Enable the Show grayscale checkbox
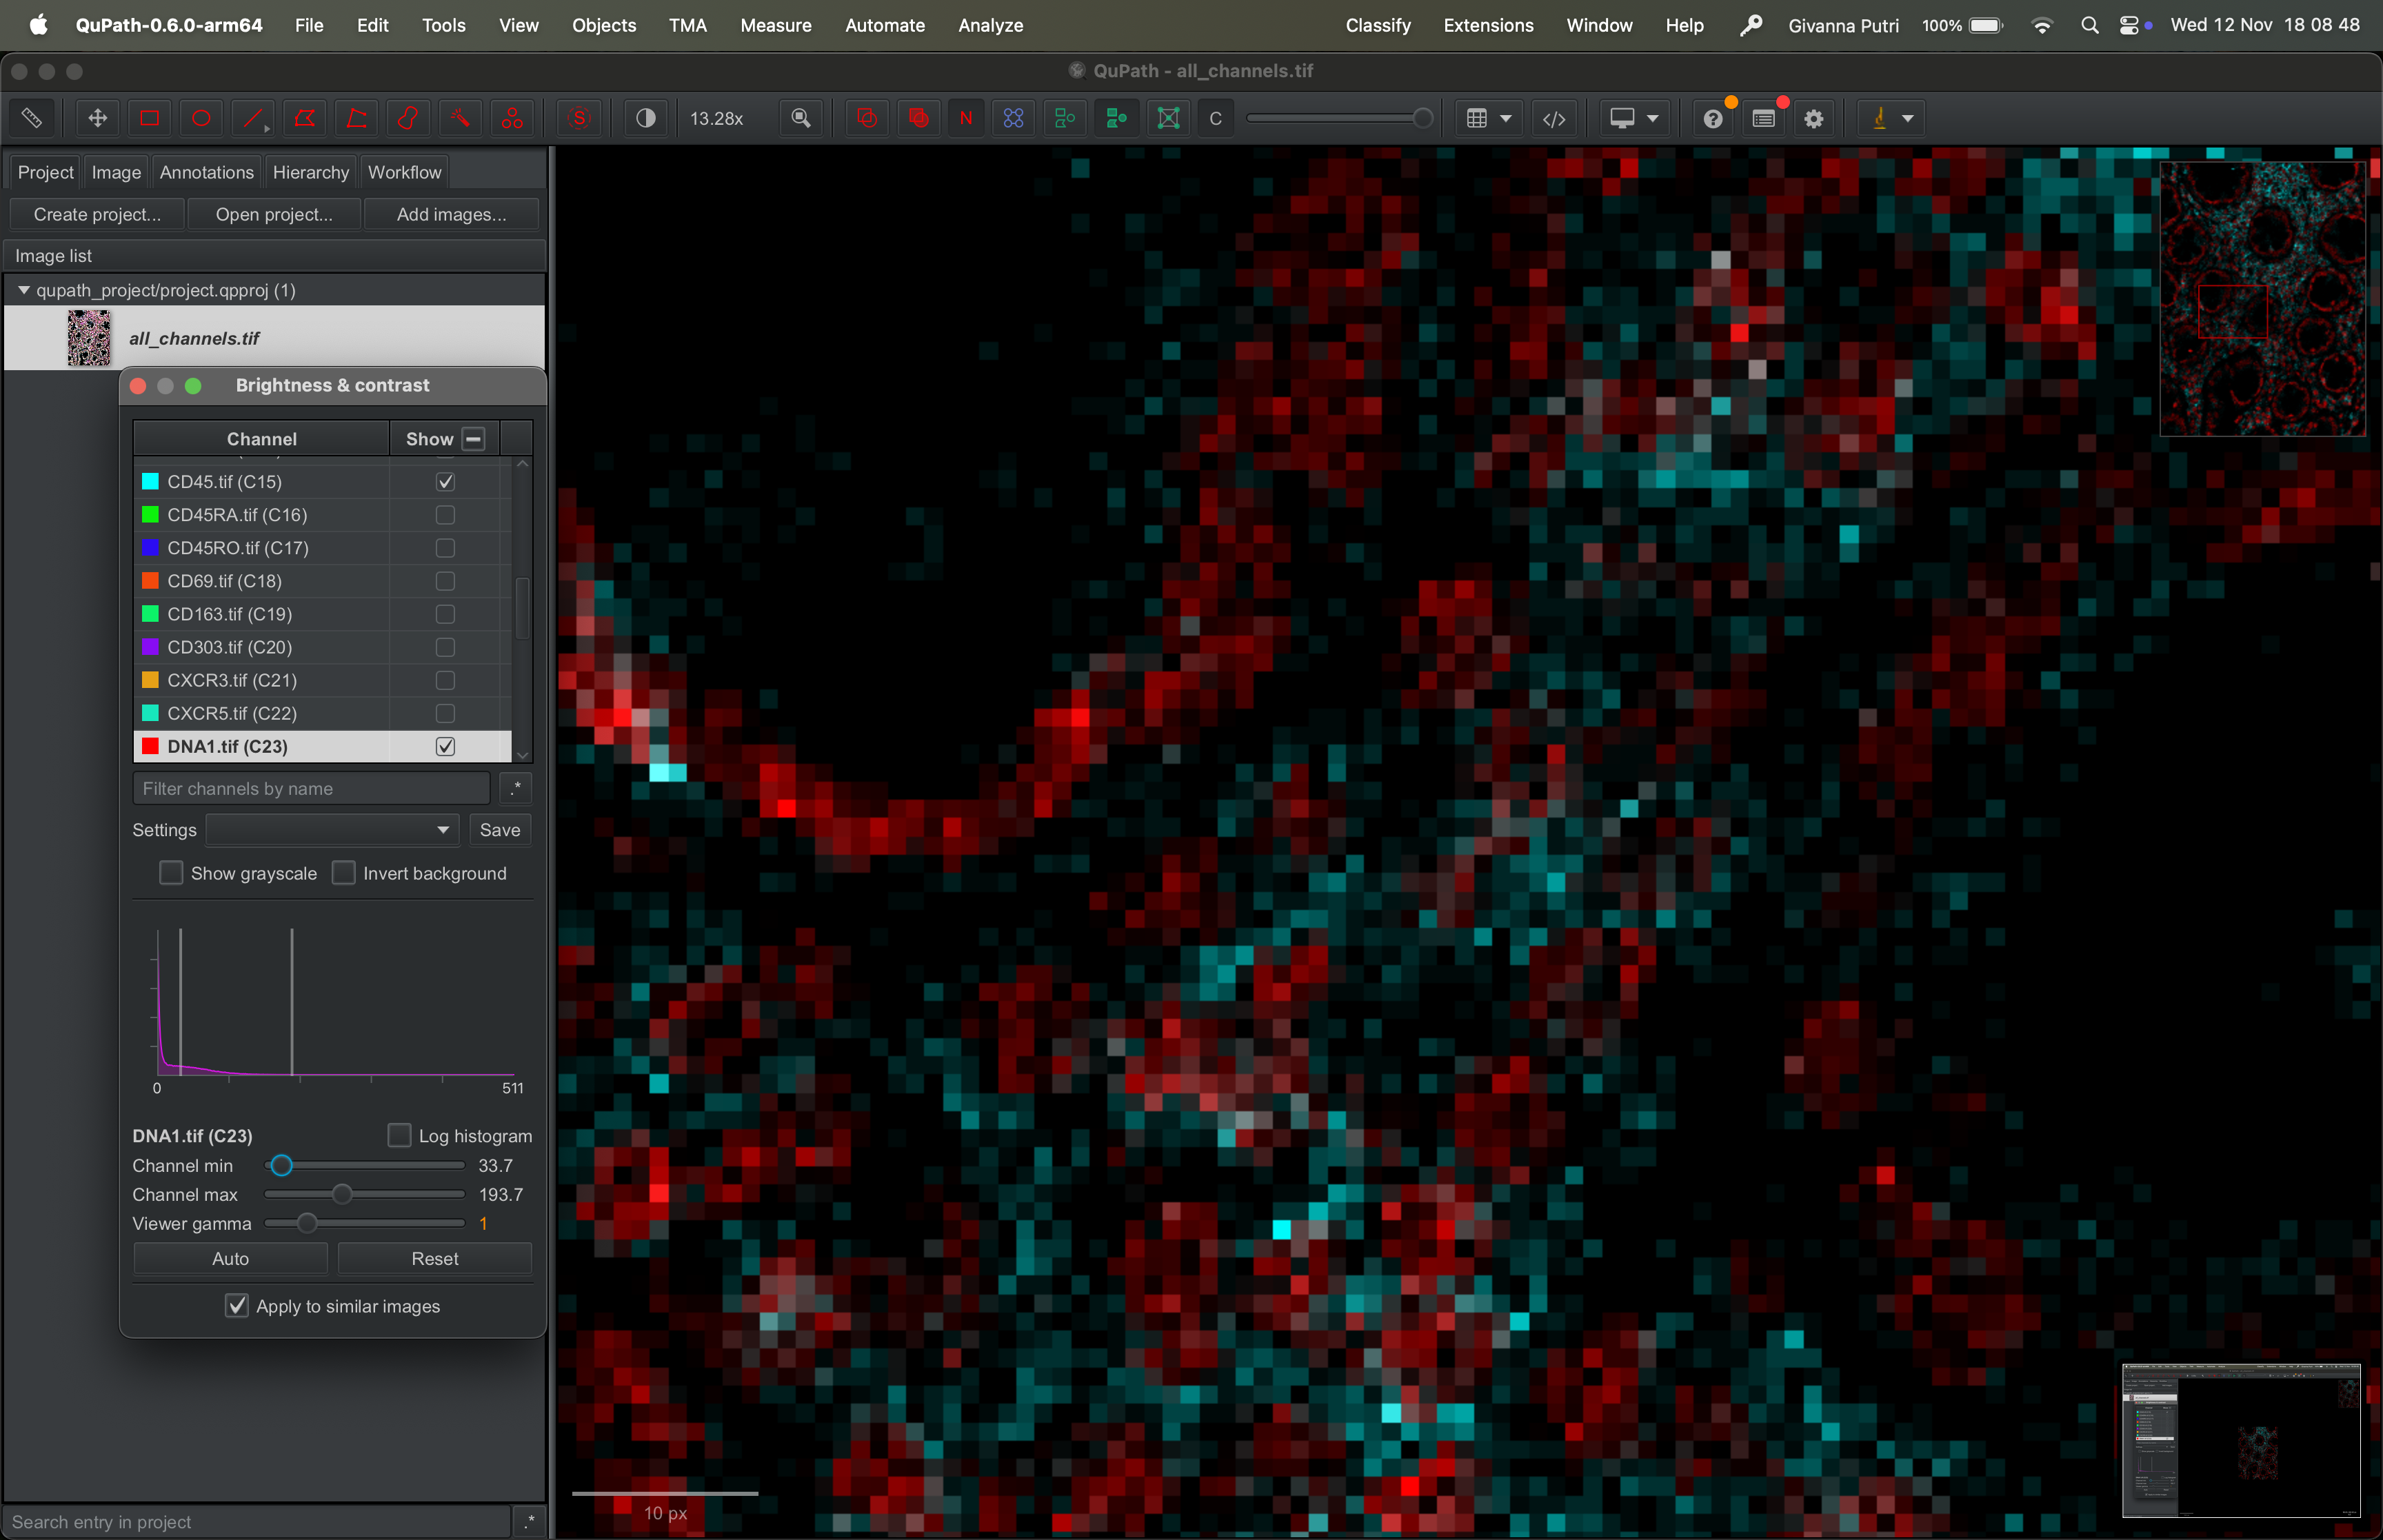This screenshot has height=1540, width=2383. pyautogui.click(x=172, y=873)
